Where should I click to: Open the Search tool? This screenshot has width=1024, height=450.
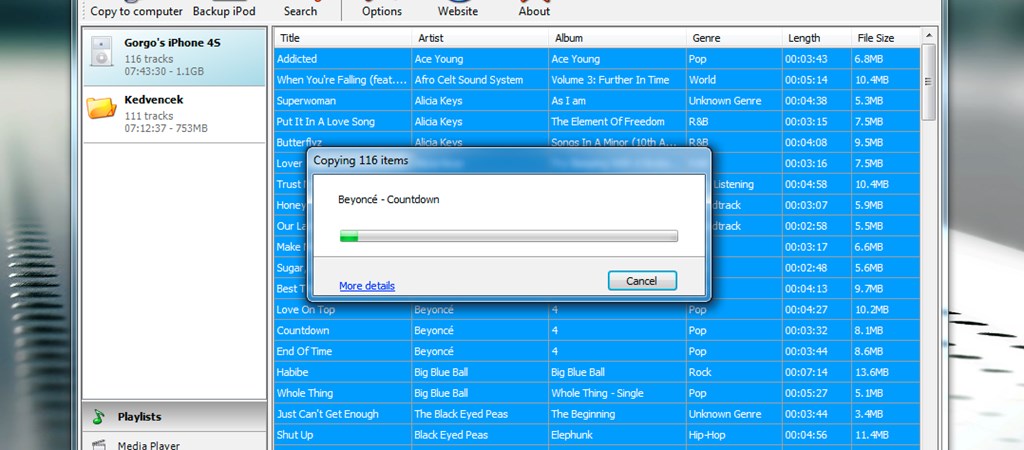[x=300, y=10]
